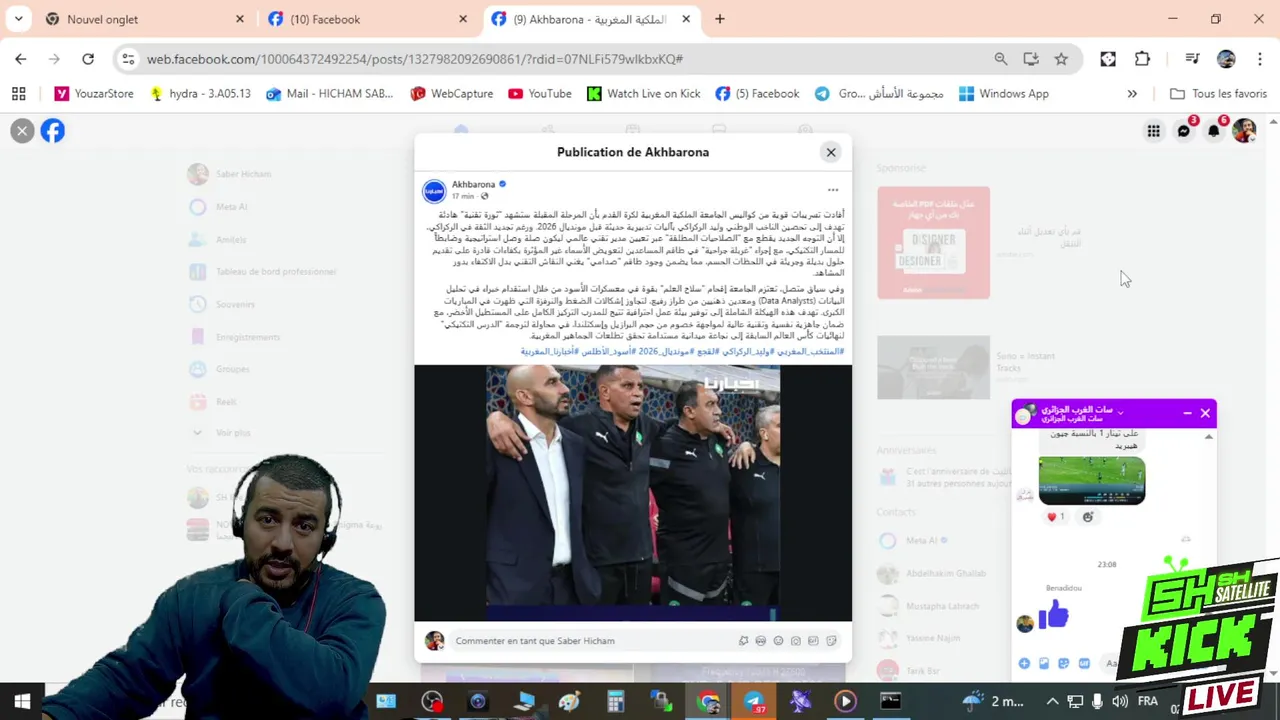Screen dimensions: 1280x720
Task: Open the media control button in Chrome
Action: click(1192, 59)
